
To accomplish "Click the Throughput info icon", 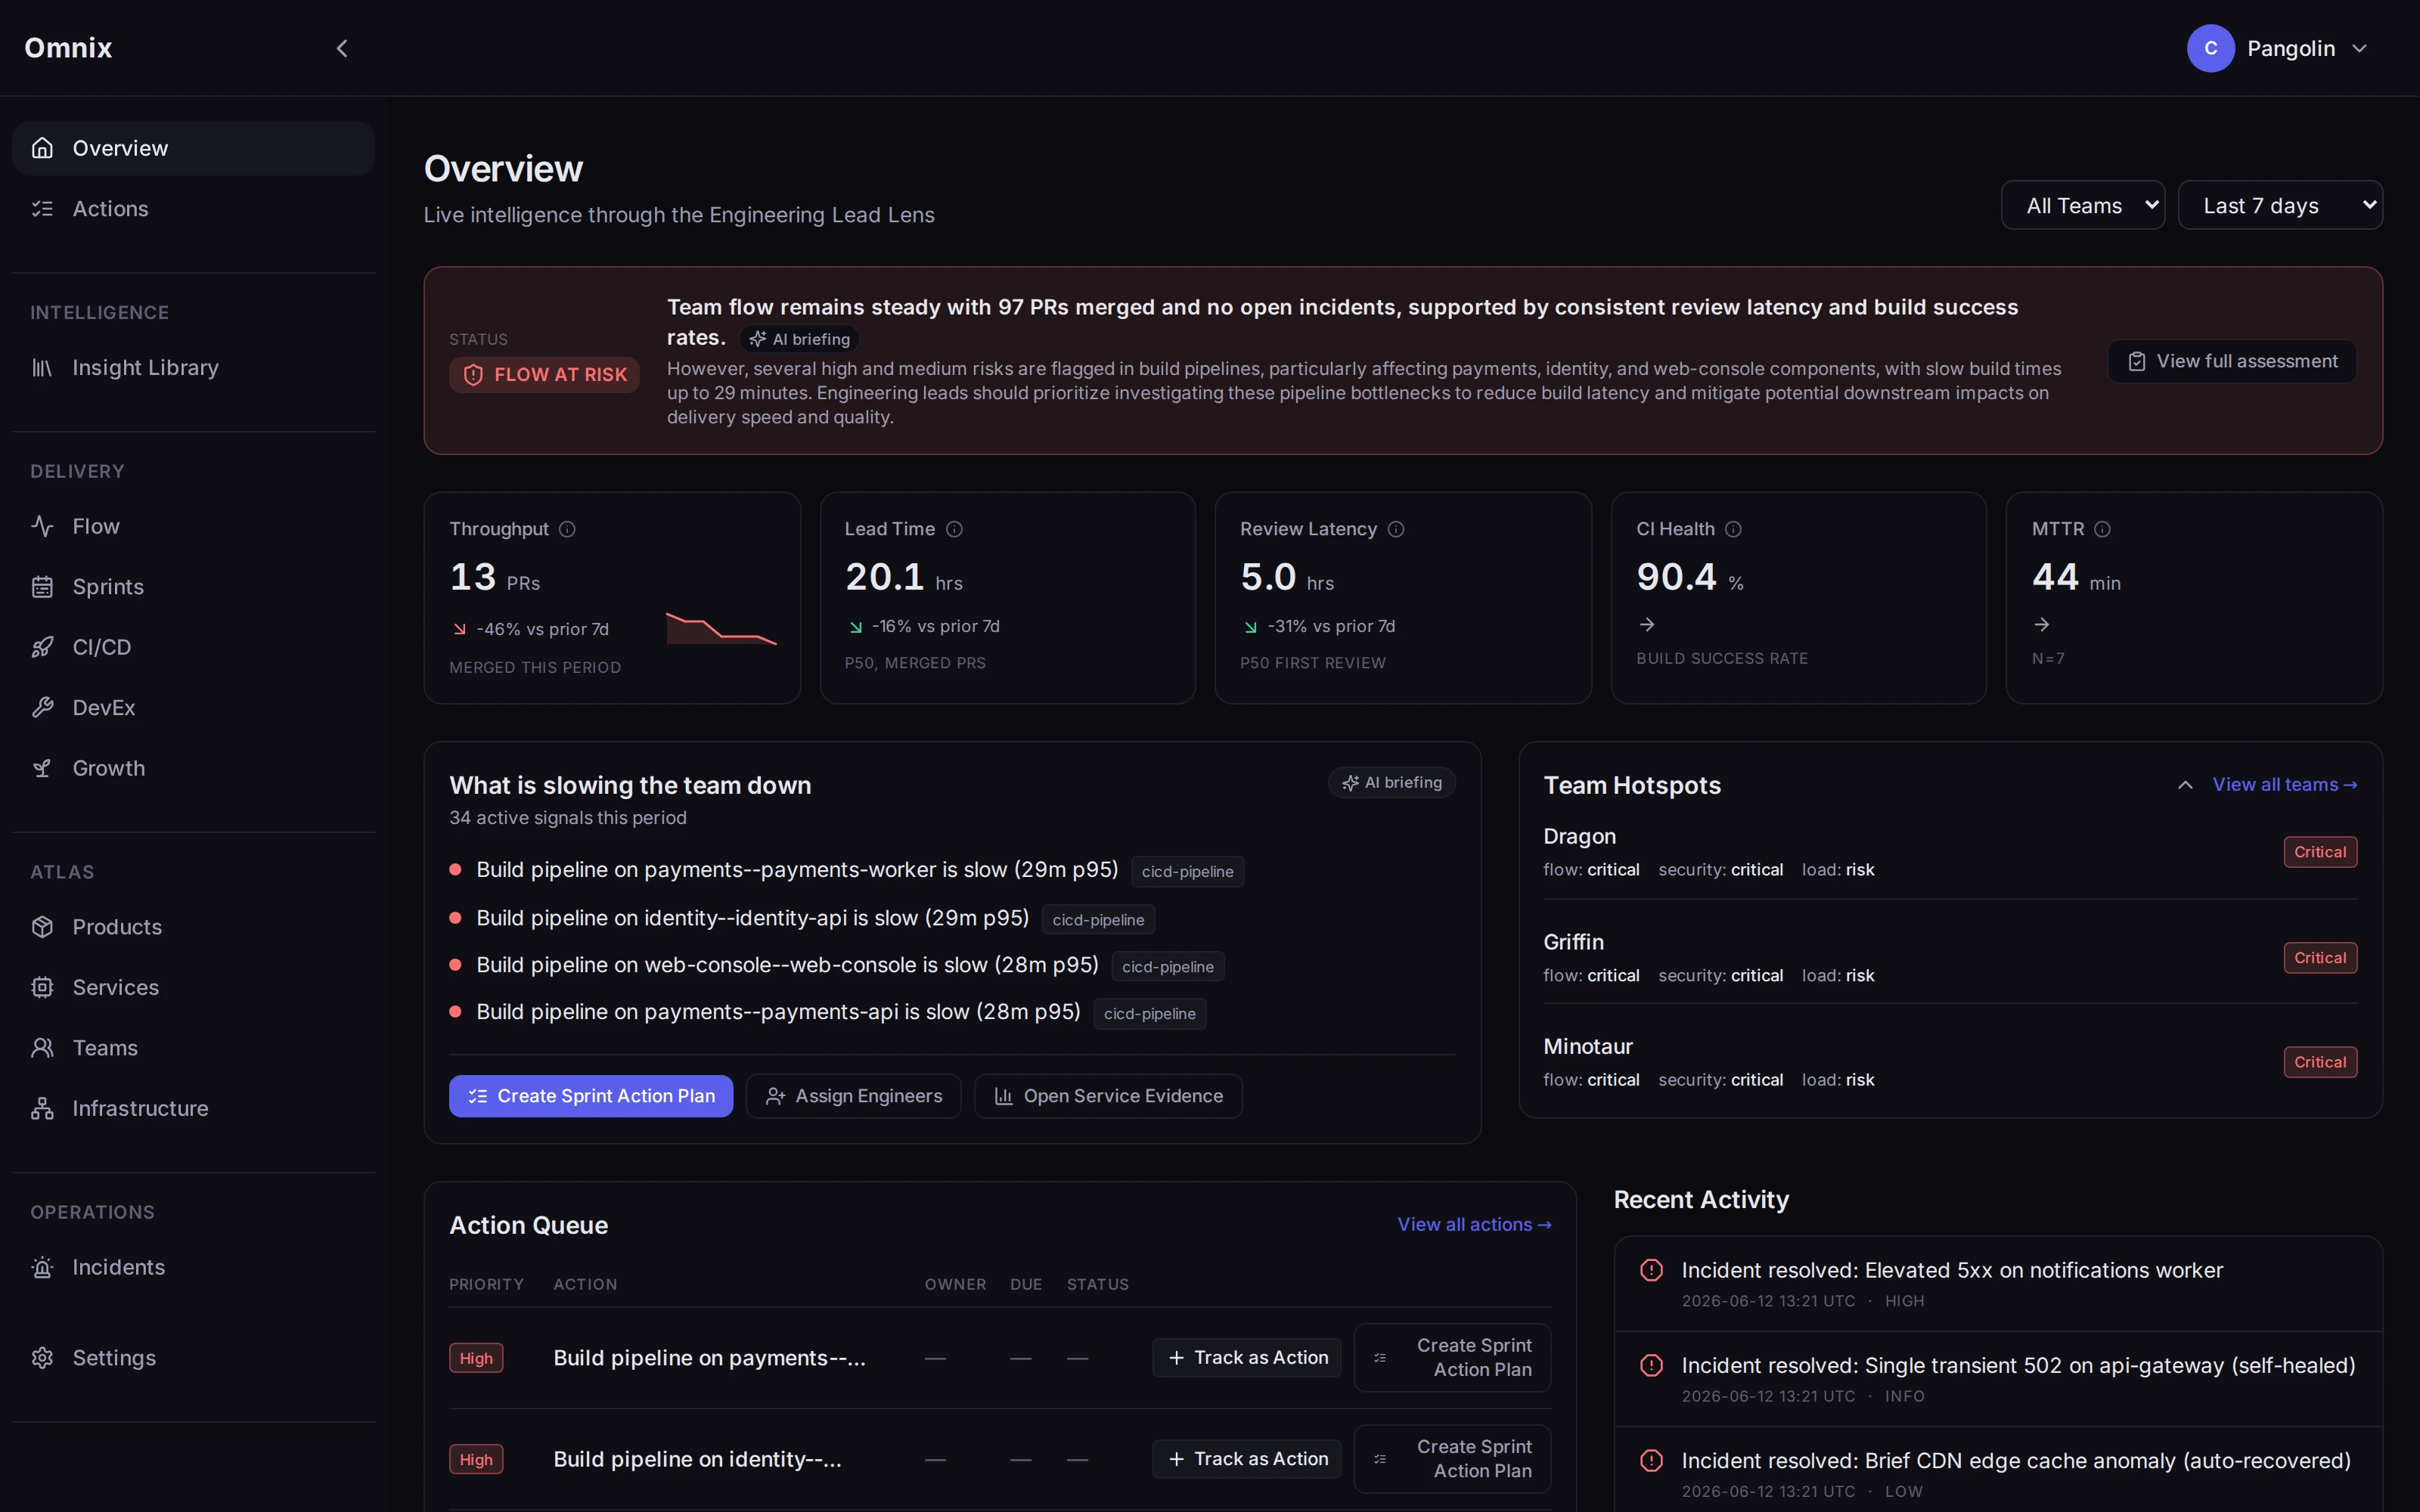I will tap(567, 529).
